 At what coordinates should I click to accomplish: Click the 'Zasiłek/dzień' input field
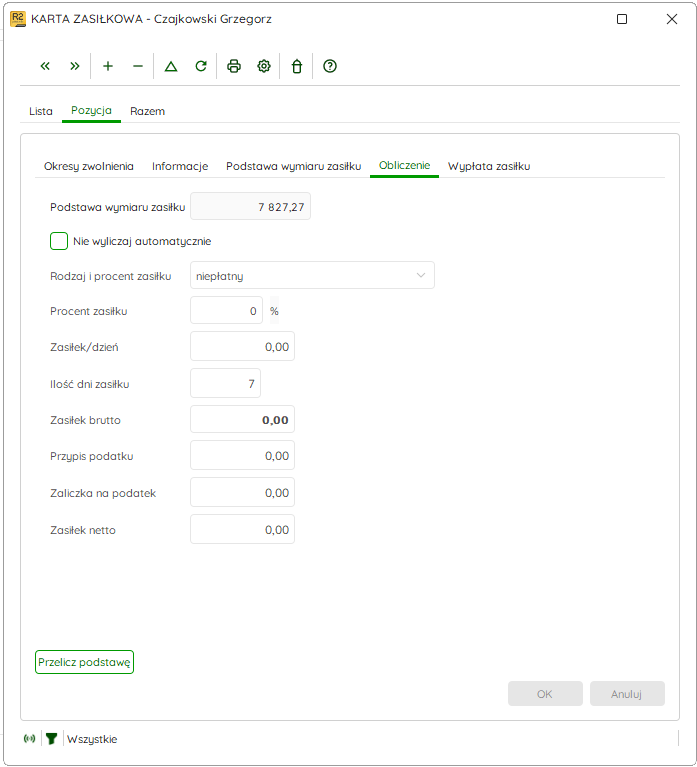point(242,346)
